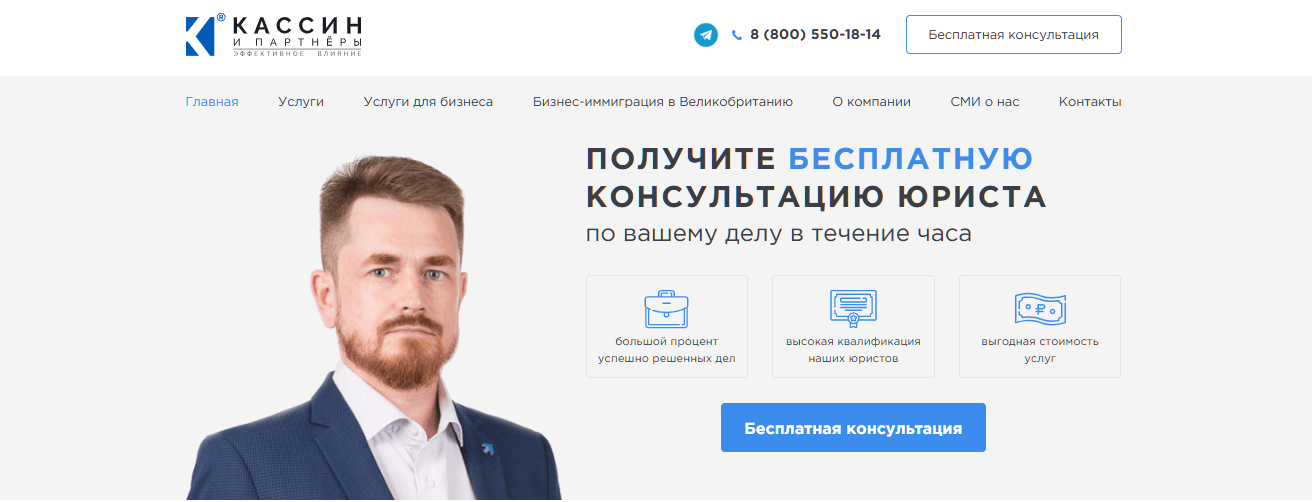The width and height of the screenshot is (1312, 502).
Task: Open the Услуги menu item
Action: 301,101
